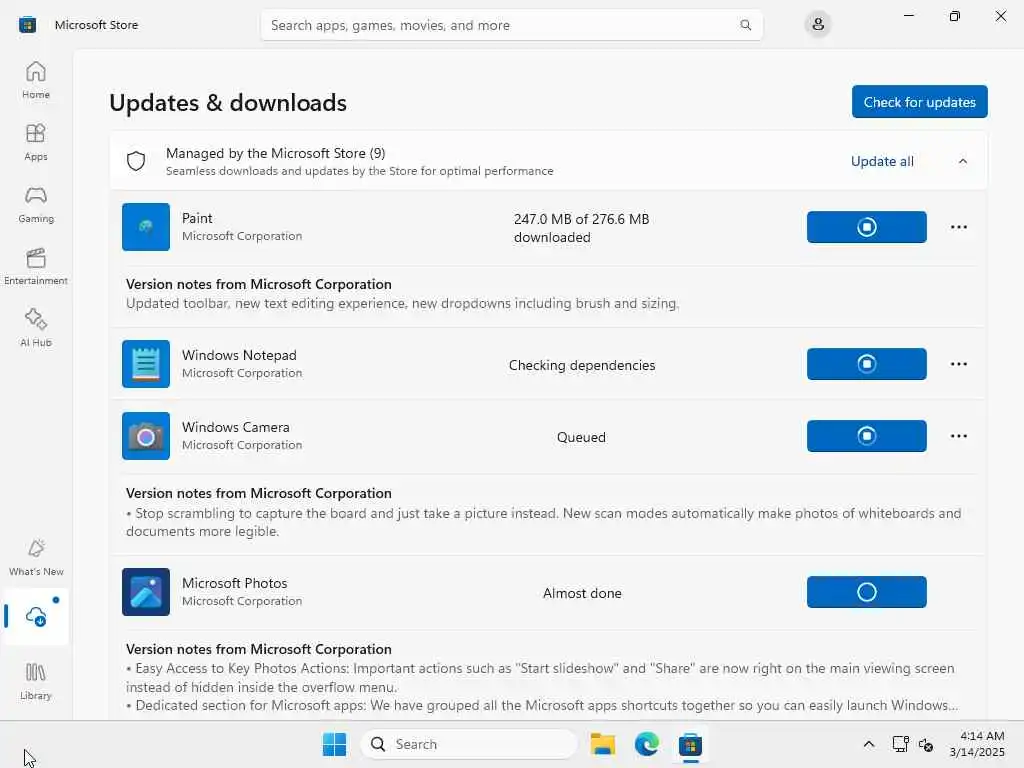The width and height of the screenshot is (1024, 768).
Task: Click the shield icon beside Managed by the Microsoft Store
Action: click(x=136, y=161)
